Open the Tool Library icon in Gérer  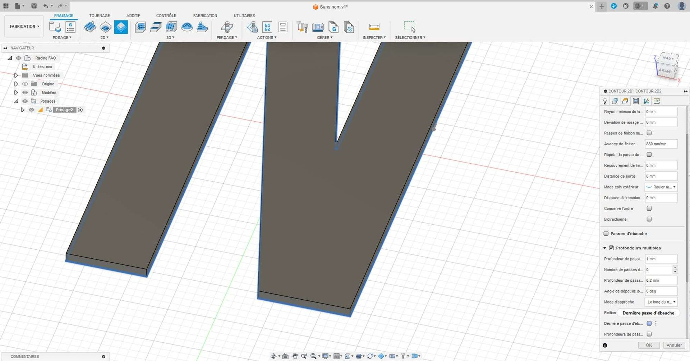point(302,27)
